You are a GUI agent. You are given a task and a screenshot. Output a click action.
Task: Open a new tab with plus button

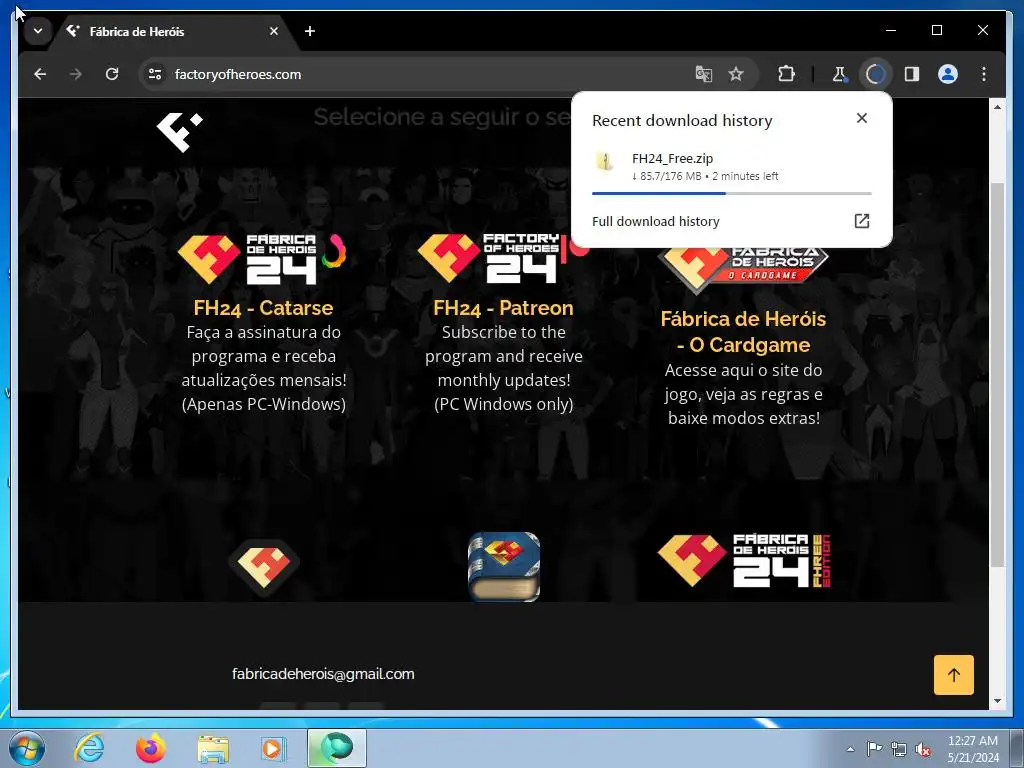310,31
